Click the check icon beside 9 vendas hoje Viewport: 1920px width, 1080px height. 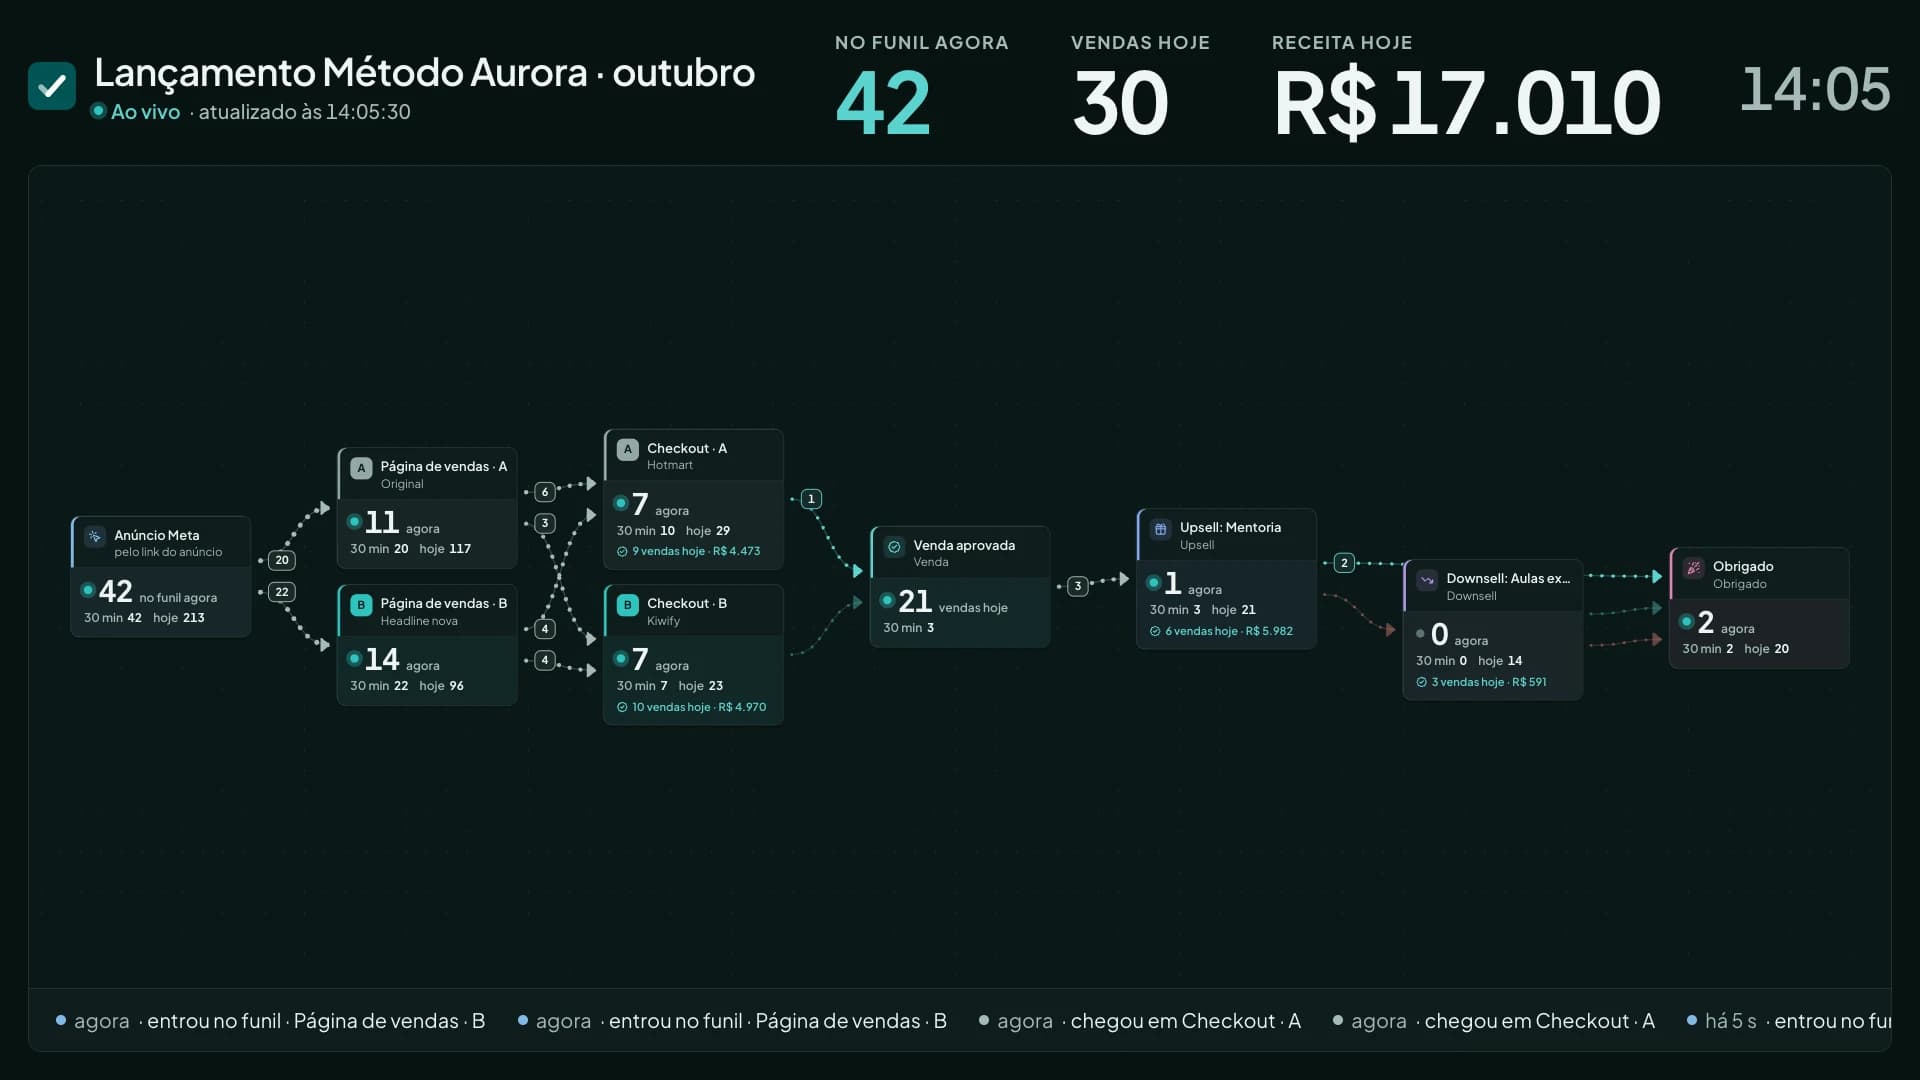click(x=622, y=552)
